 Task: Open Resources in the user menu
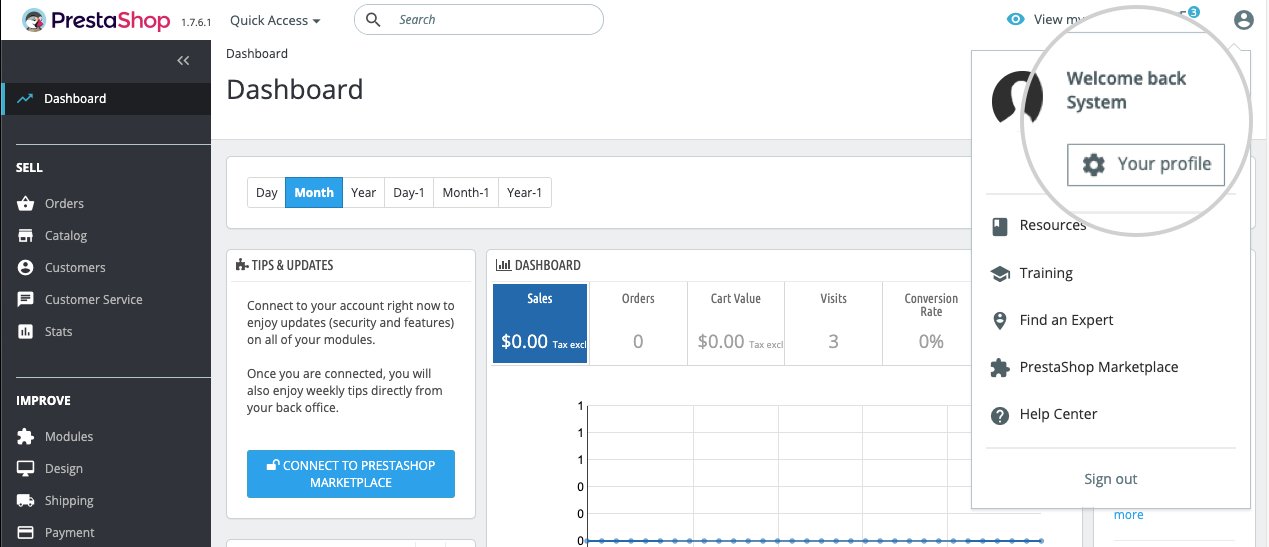coord(1052,226)
